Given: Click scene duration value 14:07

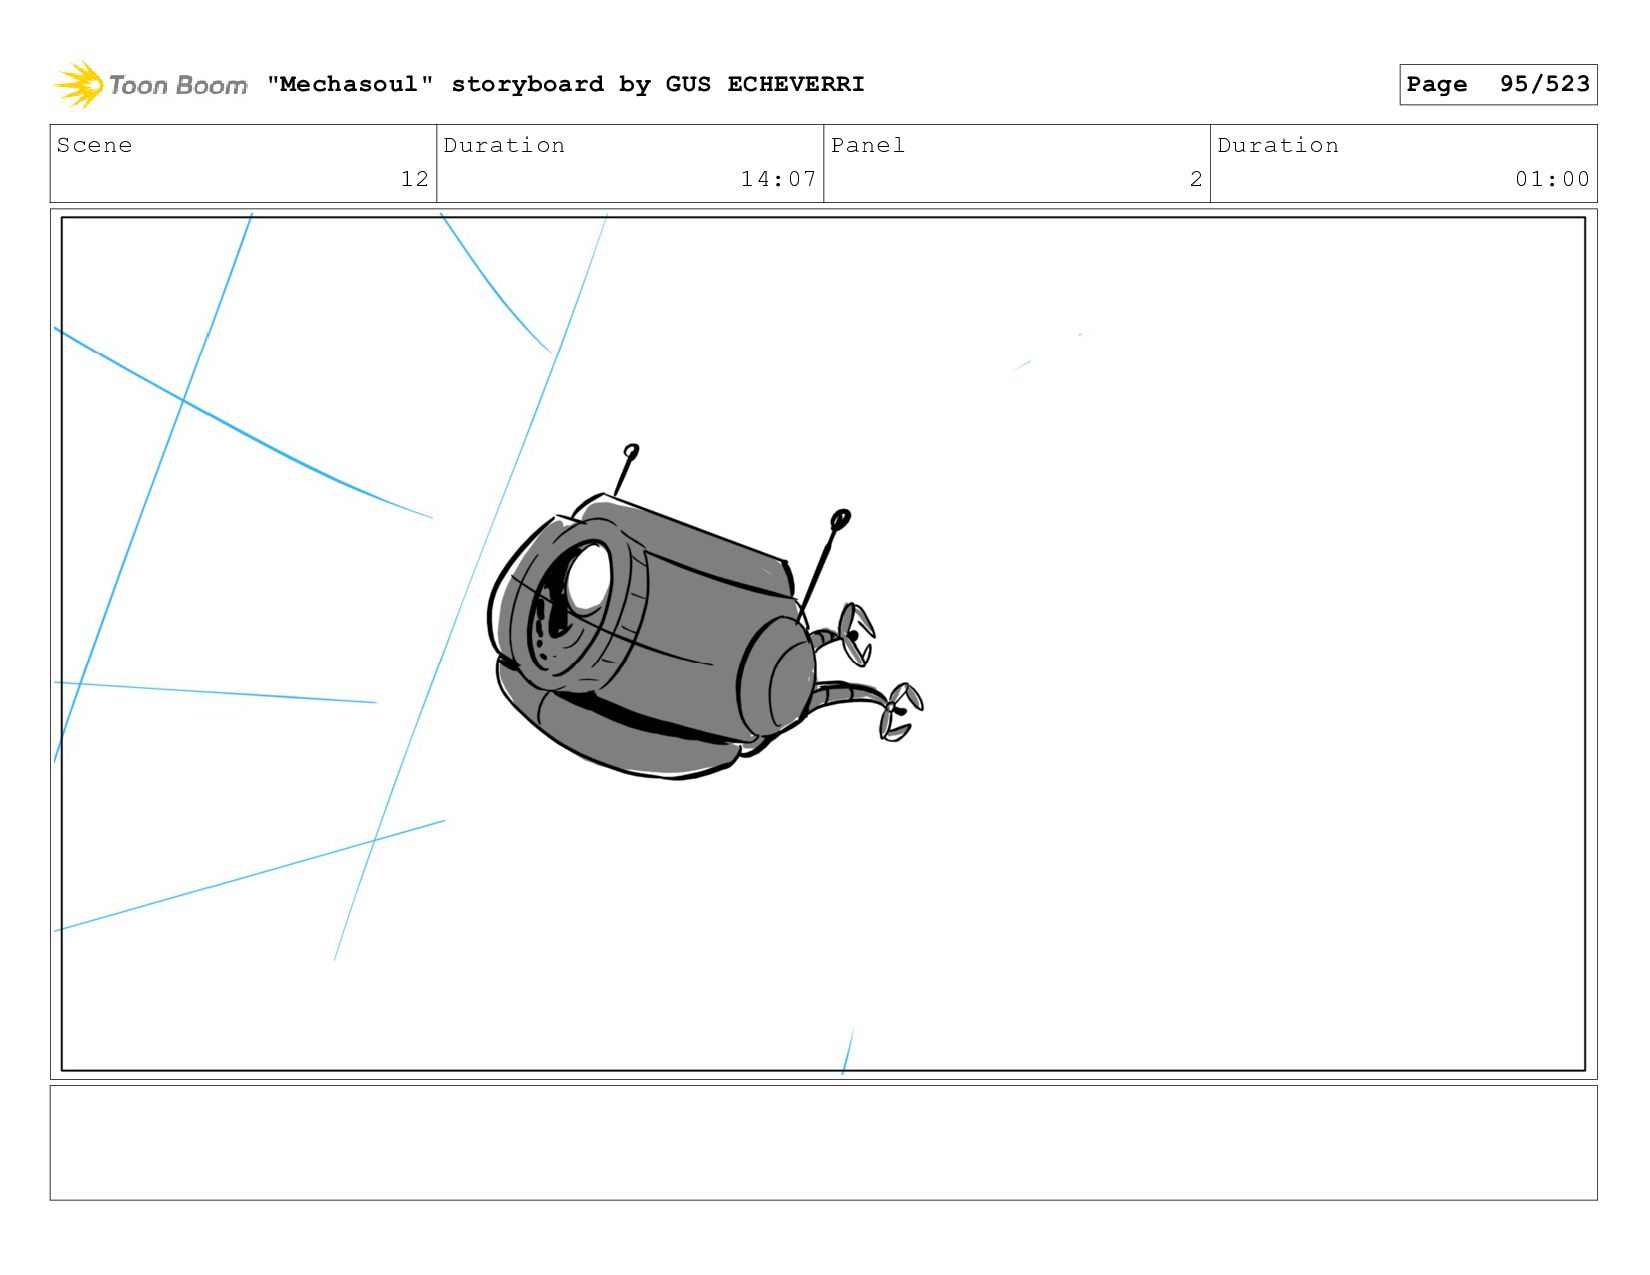Looking at the screenshot, I should (778, 179).
